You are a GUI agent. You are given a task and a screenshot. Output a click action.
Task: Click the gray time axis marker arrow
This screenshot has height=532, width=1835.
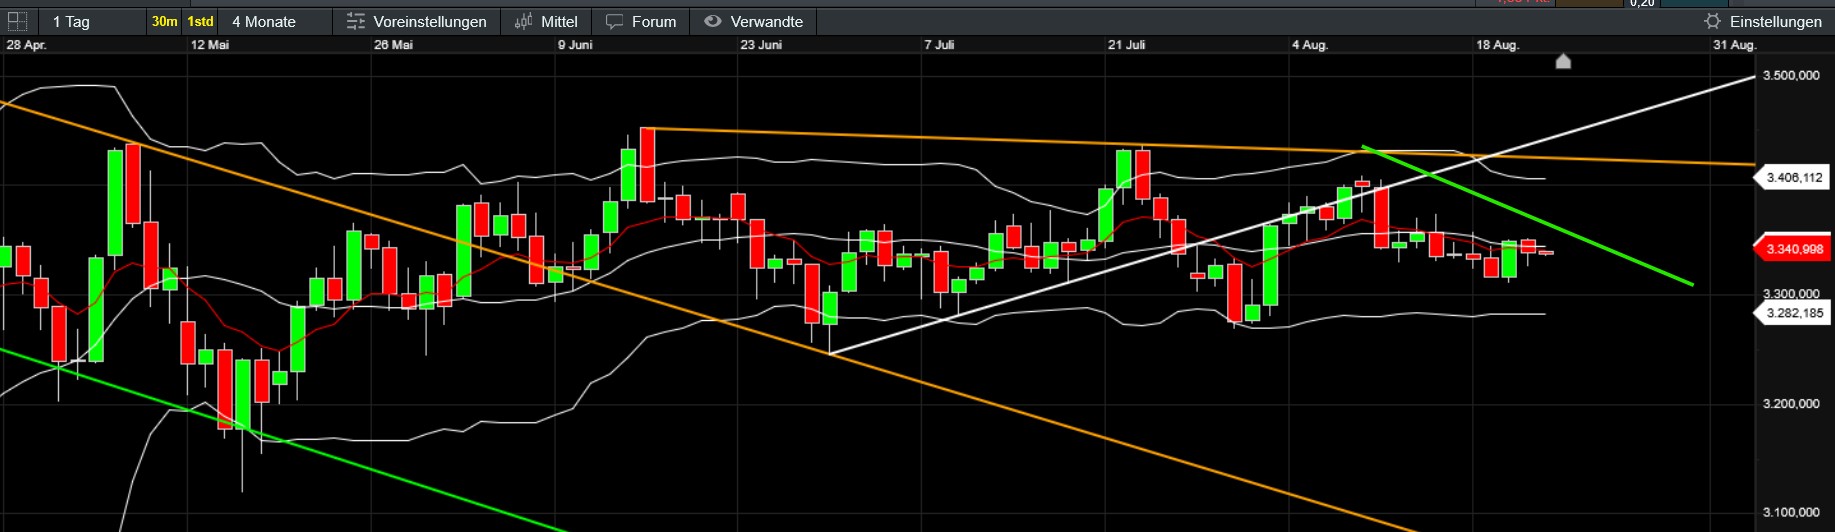(1564, 62)
